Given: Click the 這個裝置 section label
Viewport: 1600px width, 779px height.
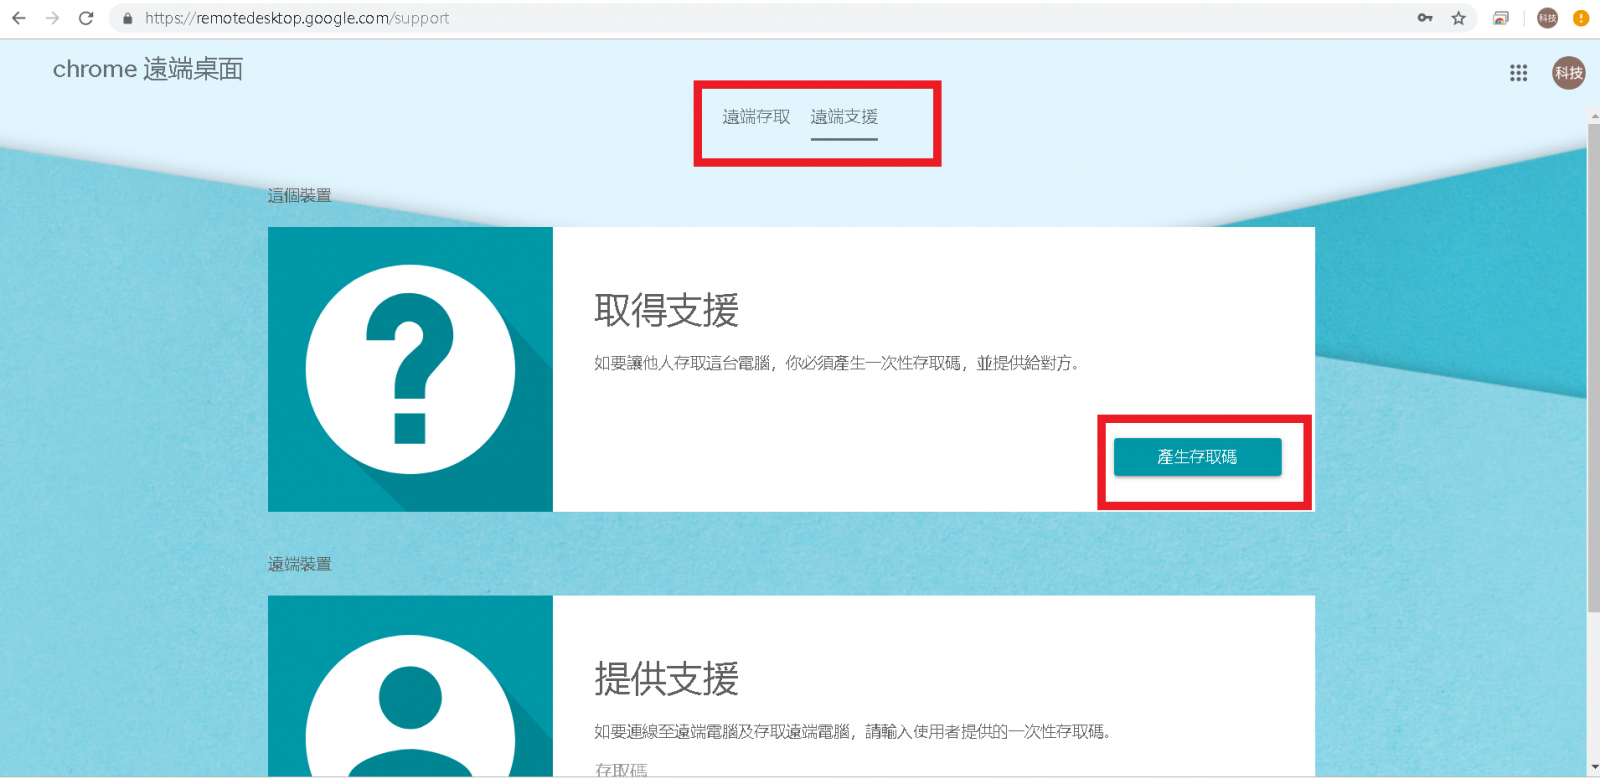Looking at the screenshot, I should pyautogui.click(x=300, y=195).
